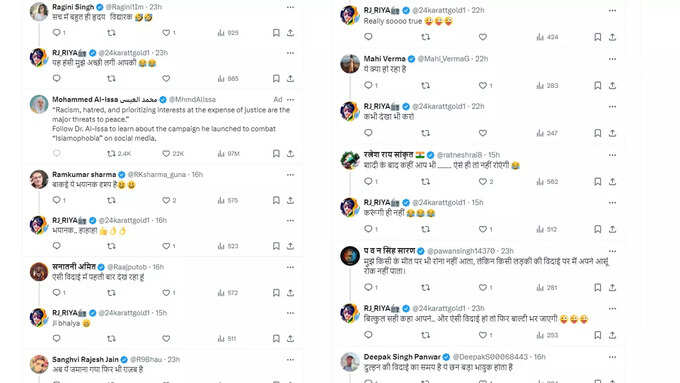Share the @ratneshrai8 tweet
This screenshot has height=383, width=680.
point(612,182)
